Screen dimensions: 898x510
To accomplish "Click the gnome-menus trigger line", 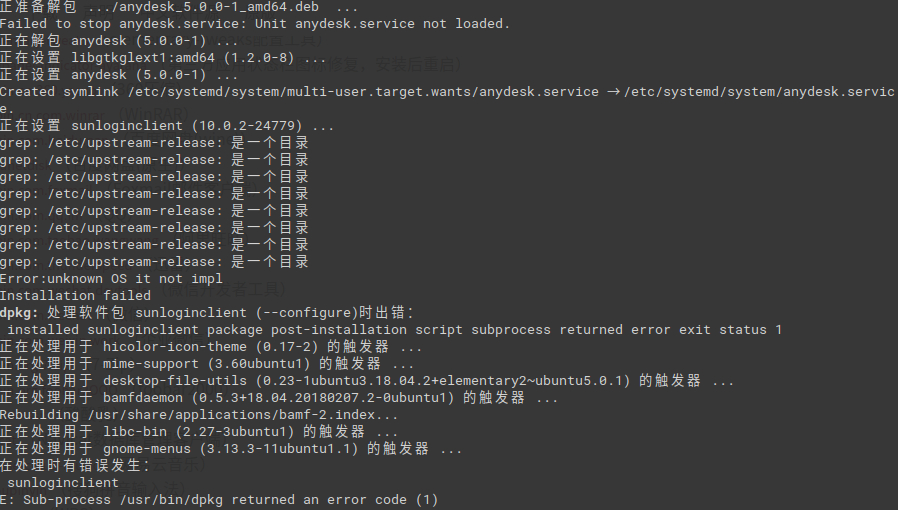I will point(230,449).
